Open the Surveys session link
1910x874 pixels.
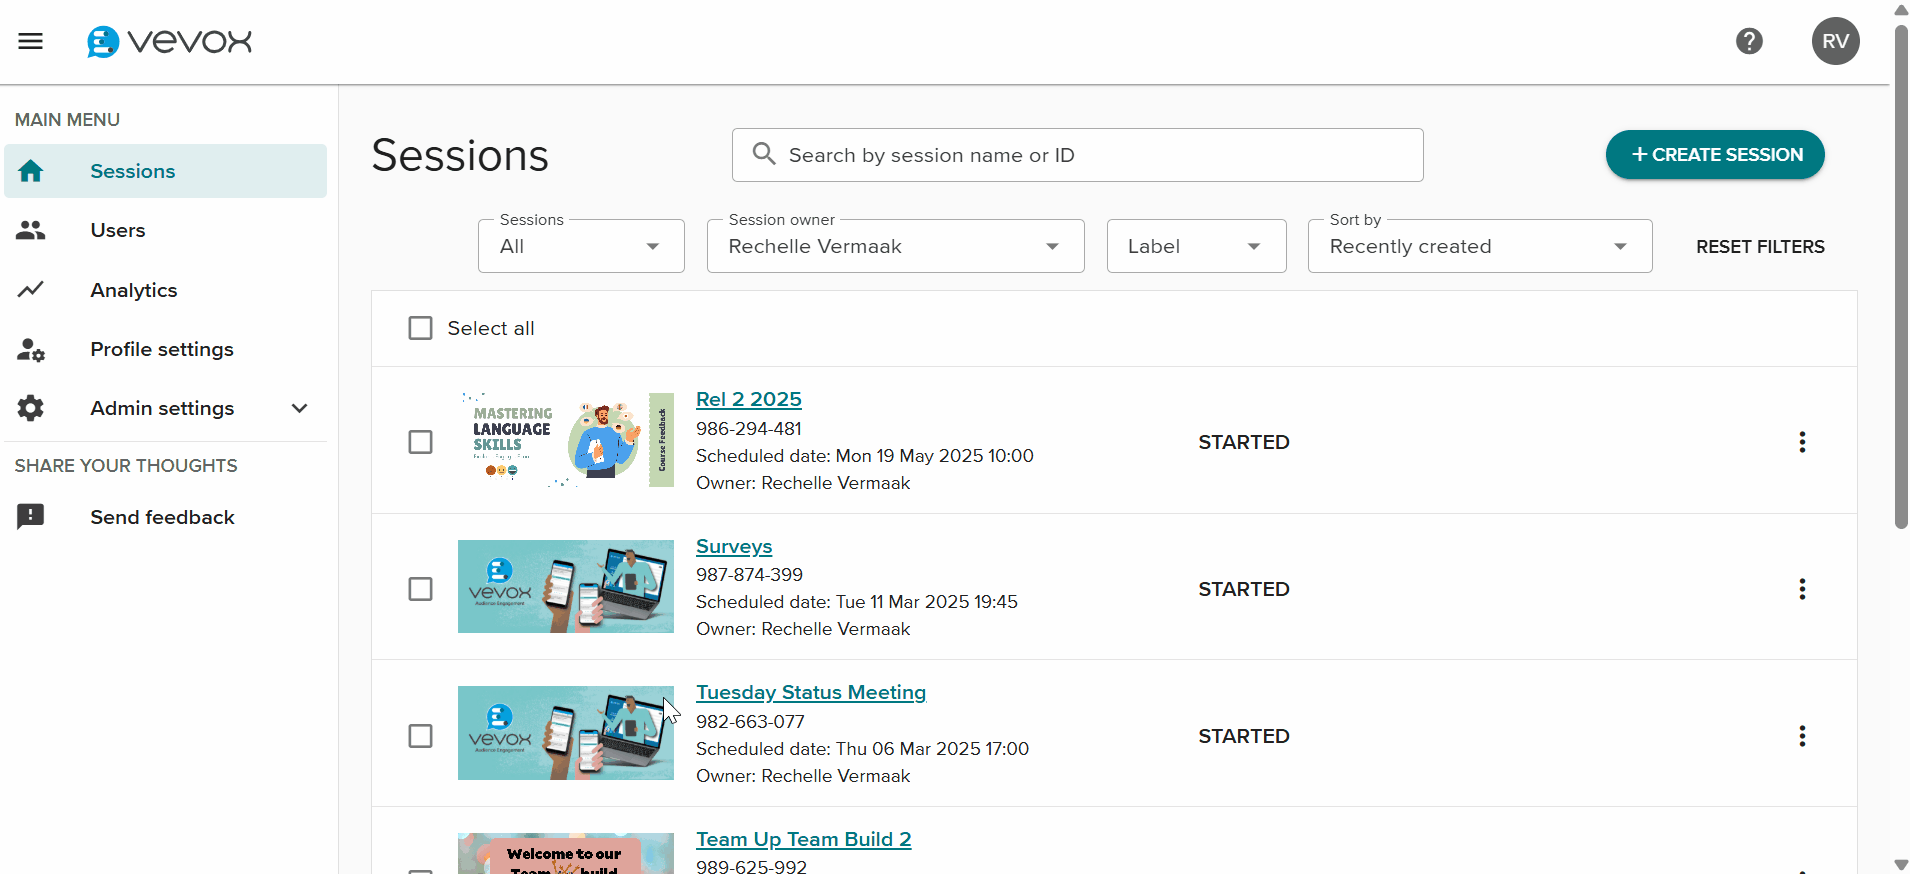734,547
